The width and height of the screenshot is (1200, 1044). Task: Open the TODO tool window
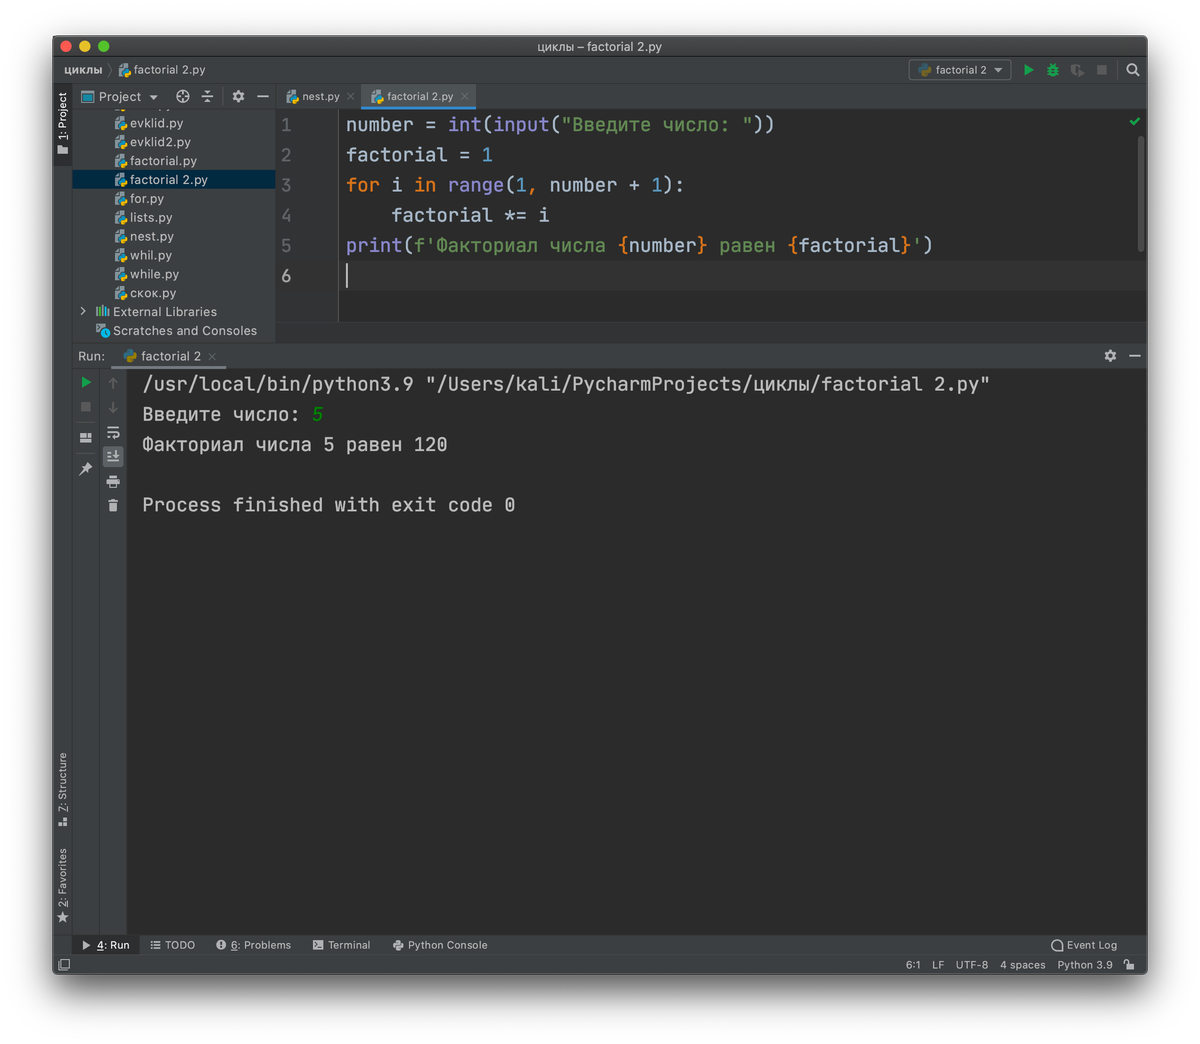pos(172,945)
